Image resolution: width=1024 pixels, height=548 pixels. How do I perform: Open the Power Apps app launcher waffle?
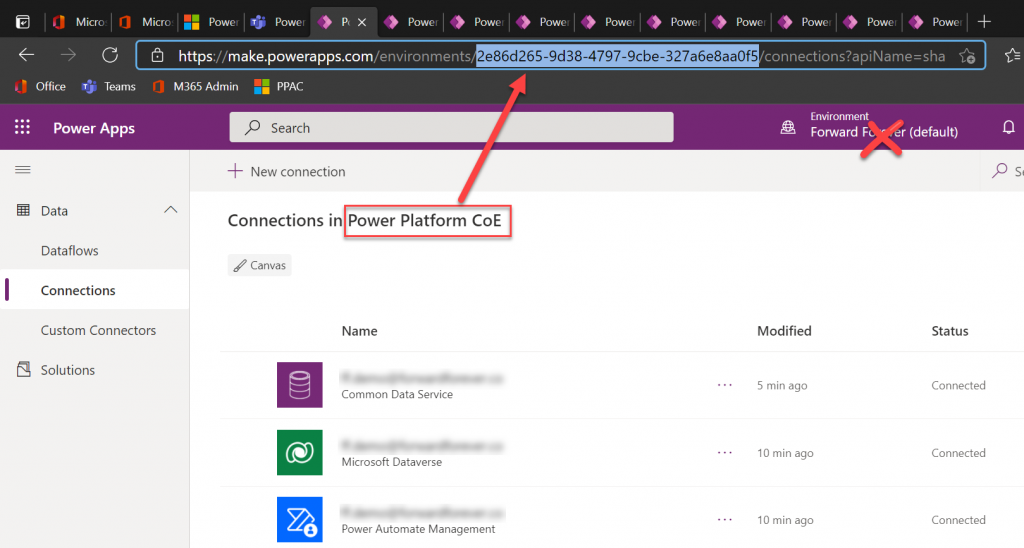coord(22,127)
